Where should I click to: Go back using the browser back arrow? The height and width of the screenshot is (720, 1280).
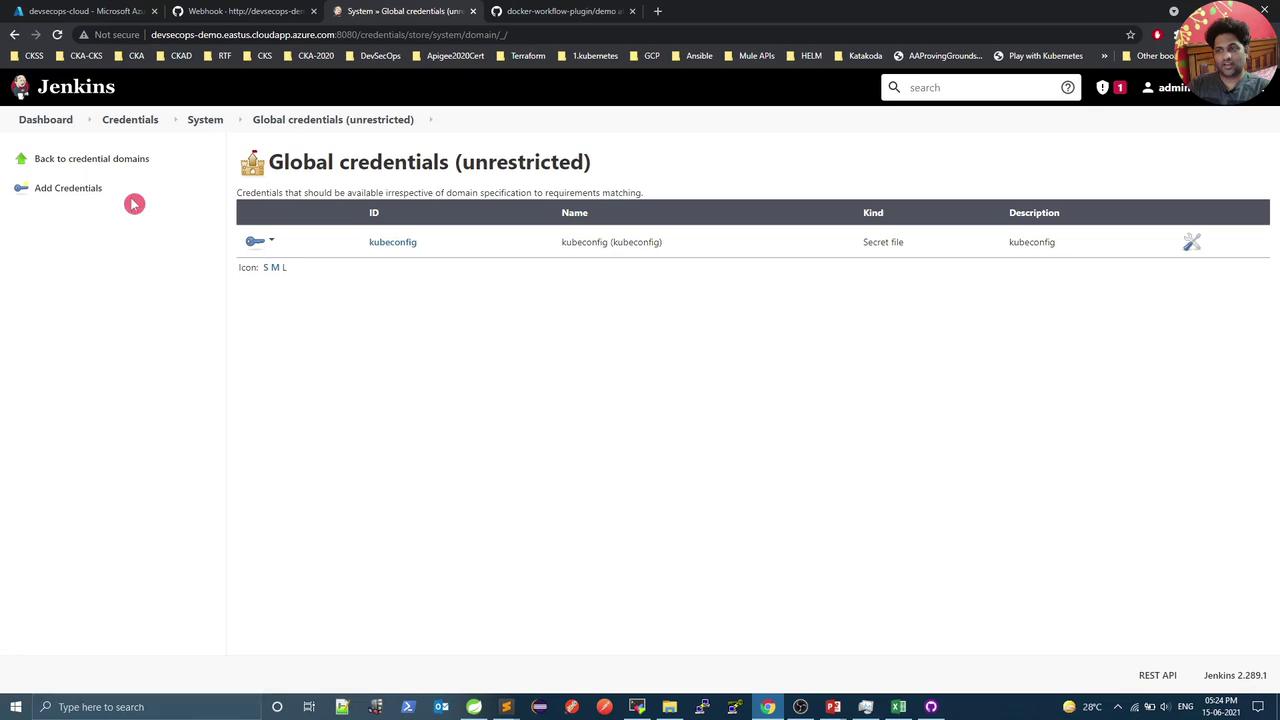[14, 34]
